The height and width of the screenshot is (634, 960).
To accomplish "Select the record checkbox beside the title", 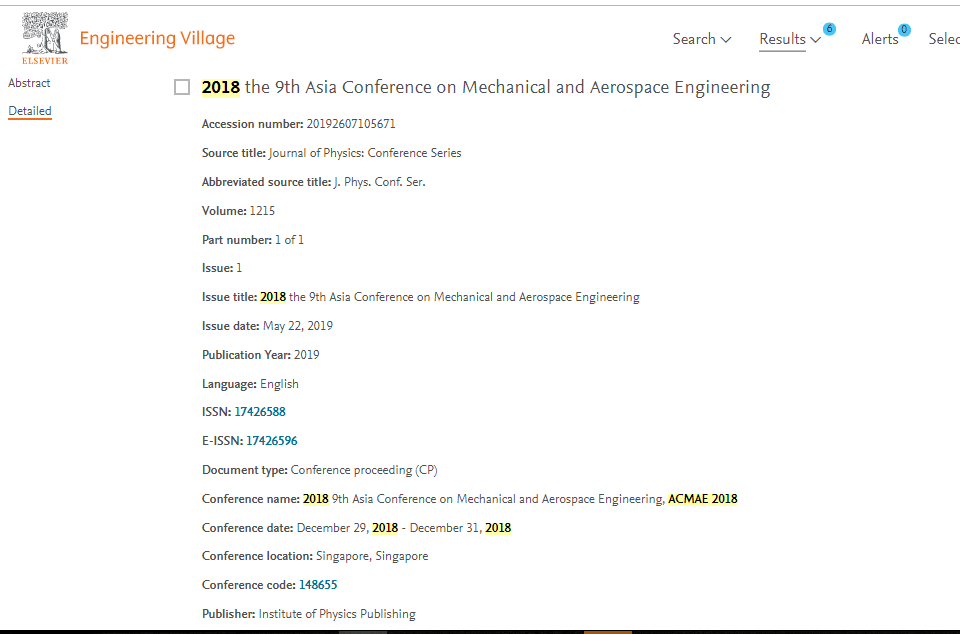I will 182,87.
